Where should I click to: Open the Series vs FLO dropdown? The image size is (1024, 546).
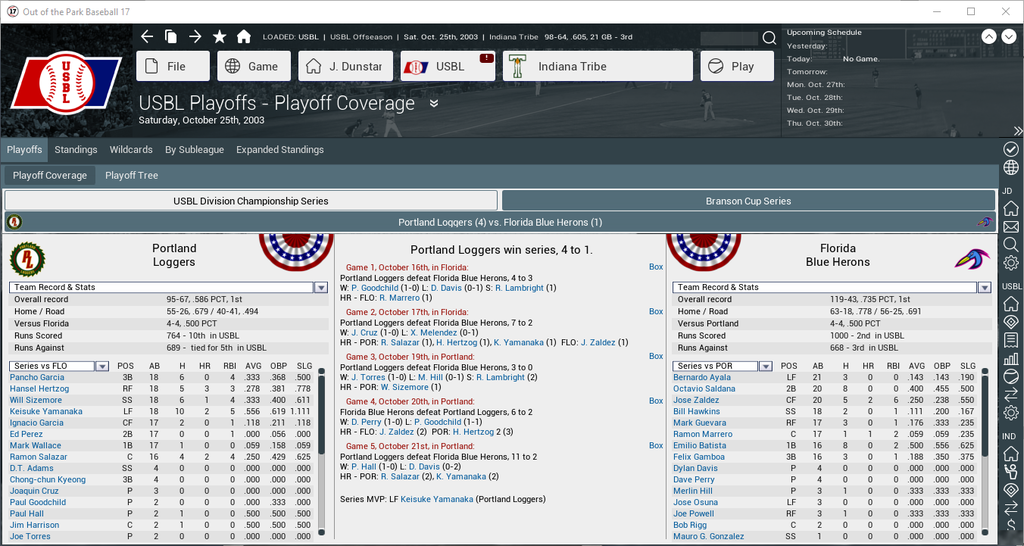pyautogui.click(x=102, y=366)
